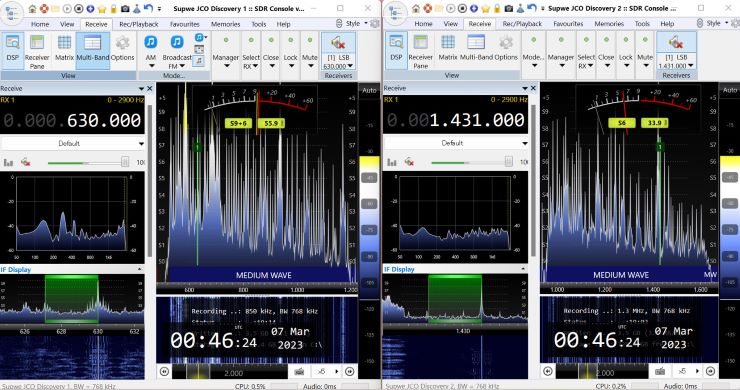740x390 pixels.
Task: Open the Default profile combo box in Discovery 2
Action: (456, 143)
